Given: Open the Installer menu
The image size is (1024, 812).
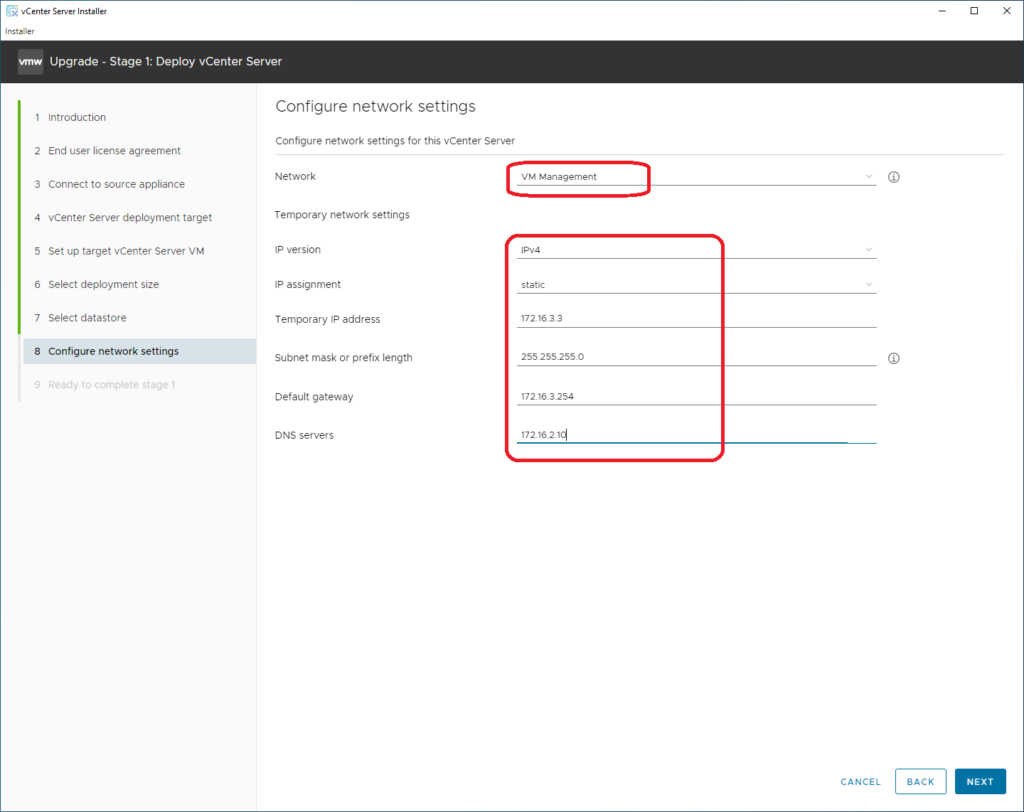Looking at the screenshot, I should pos(20,31).
